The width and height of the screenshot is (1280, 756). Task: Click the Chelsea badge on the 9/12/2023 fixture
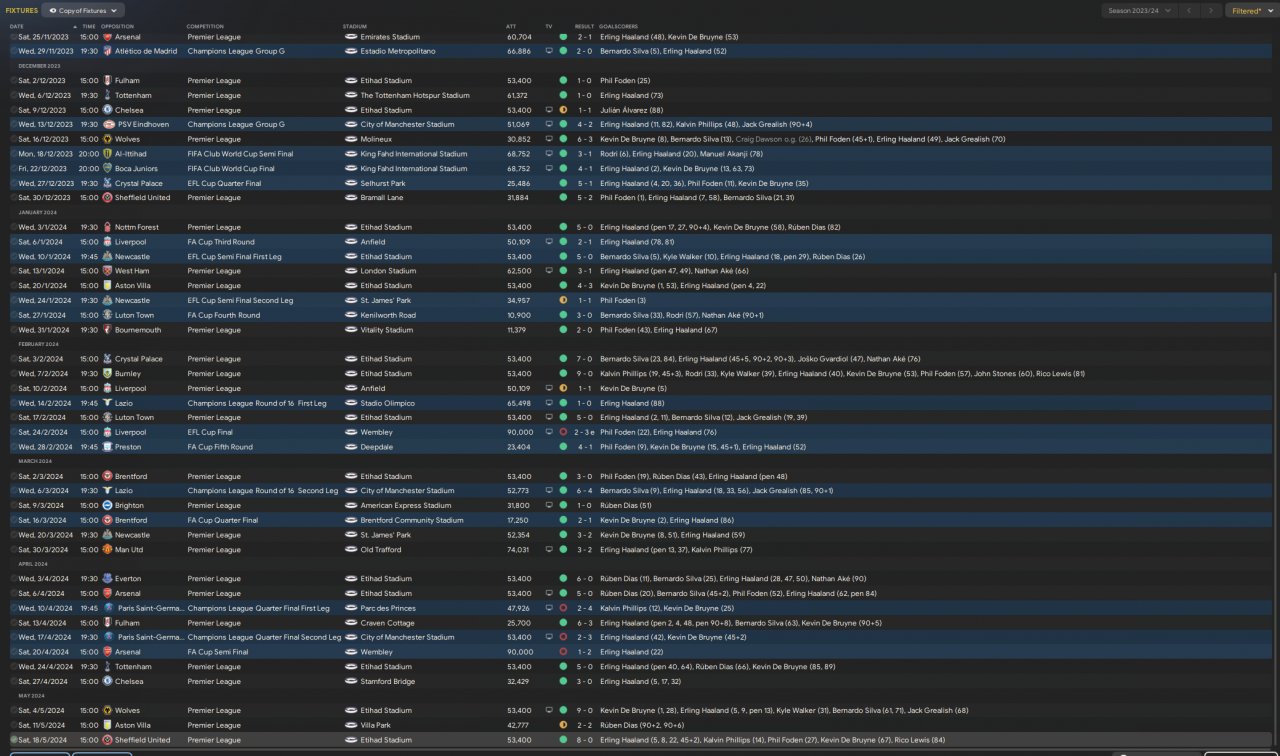point(107,110)
